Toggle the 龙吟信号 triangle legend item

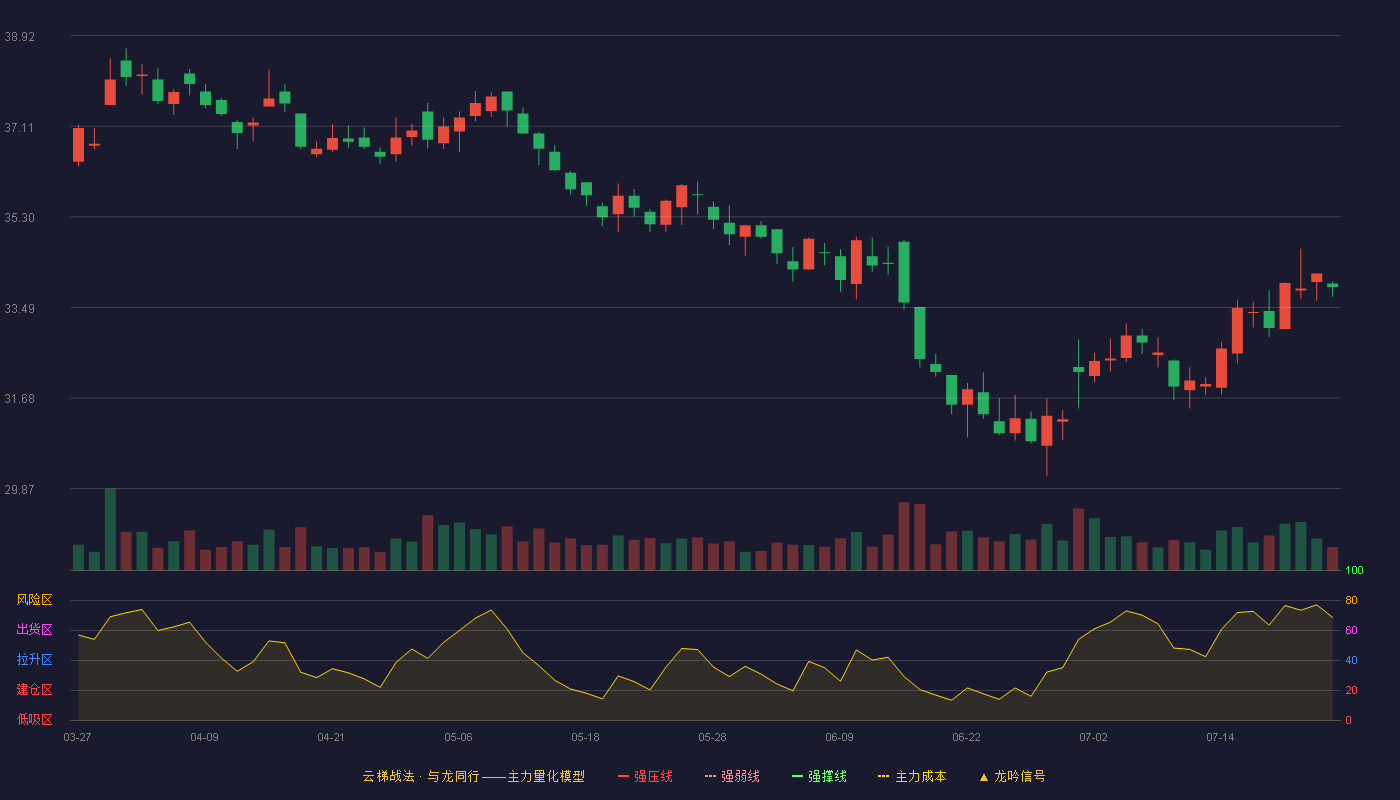1012,776
